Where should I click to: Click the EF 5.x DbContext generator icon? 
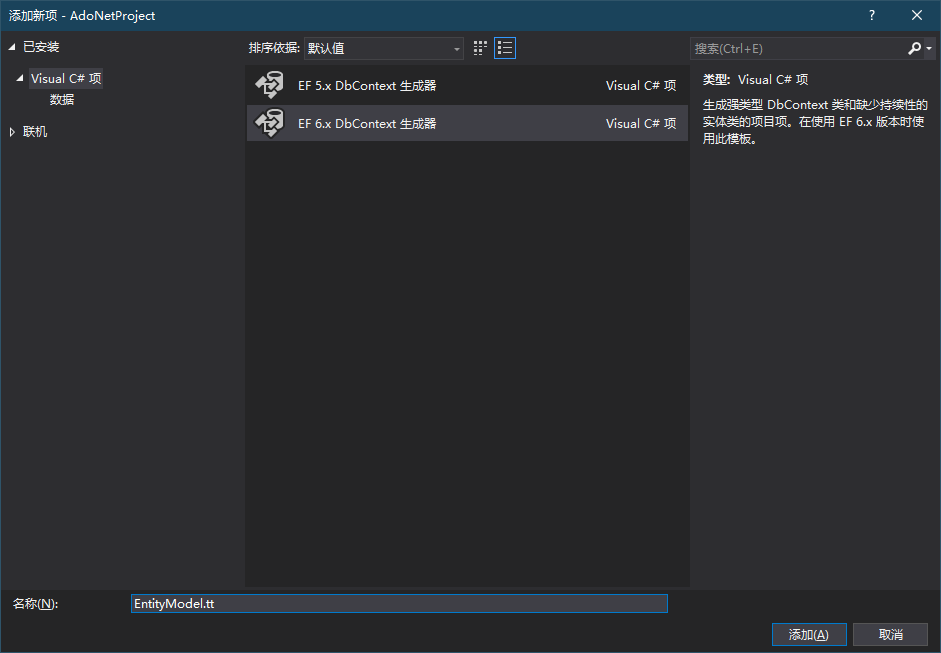[x=269, y=86]
